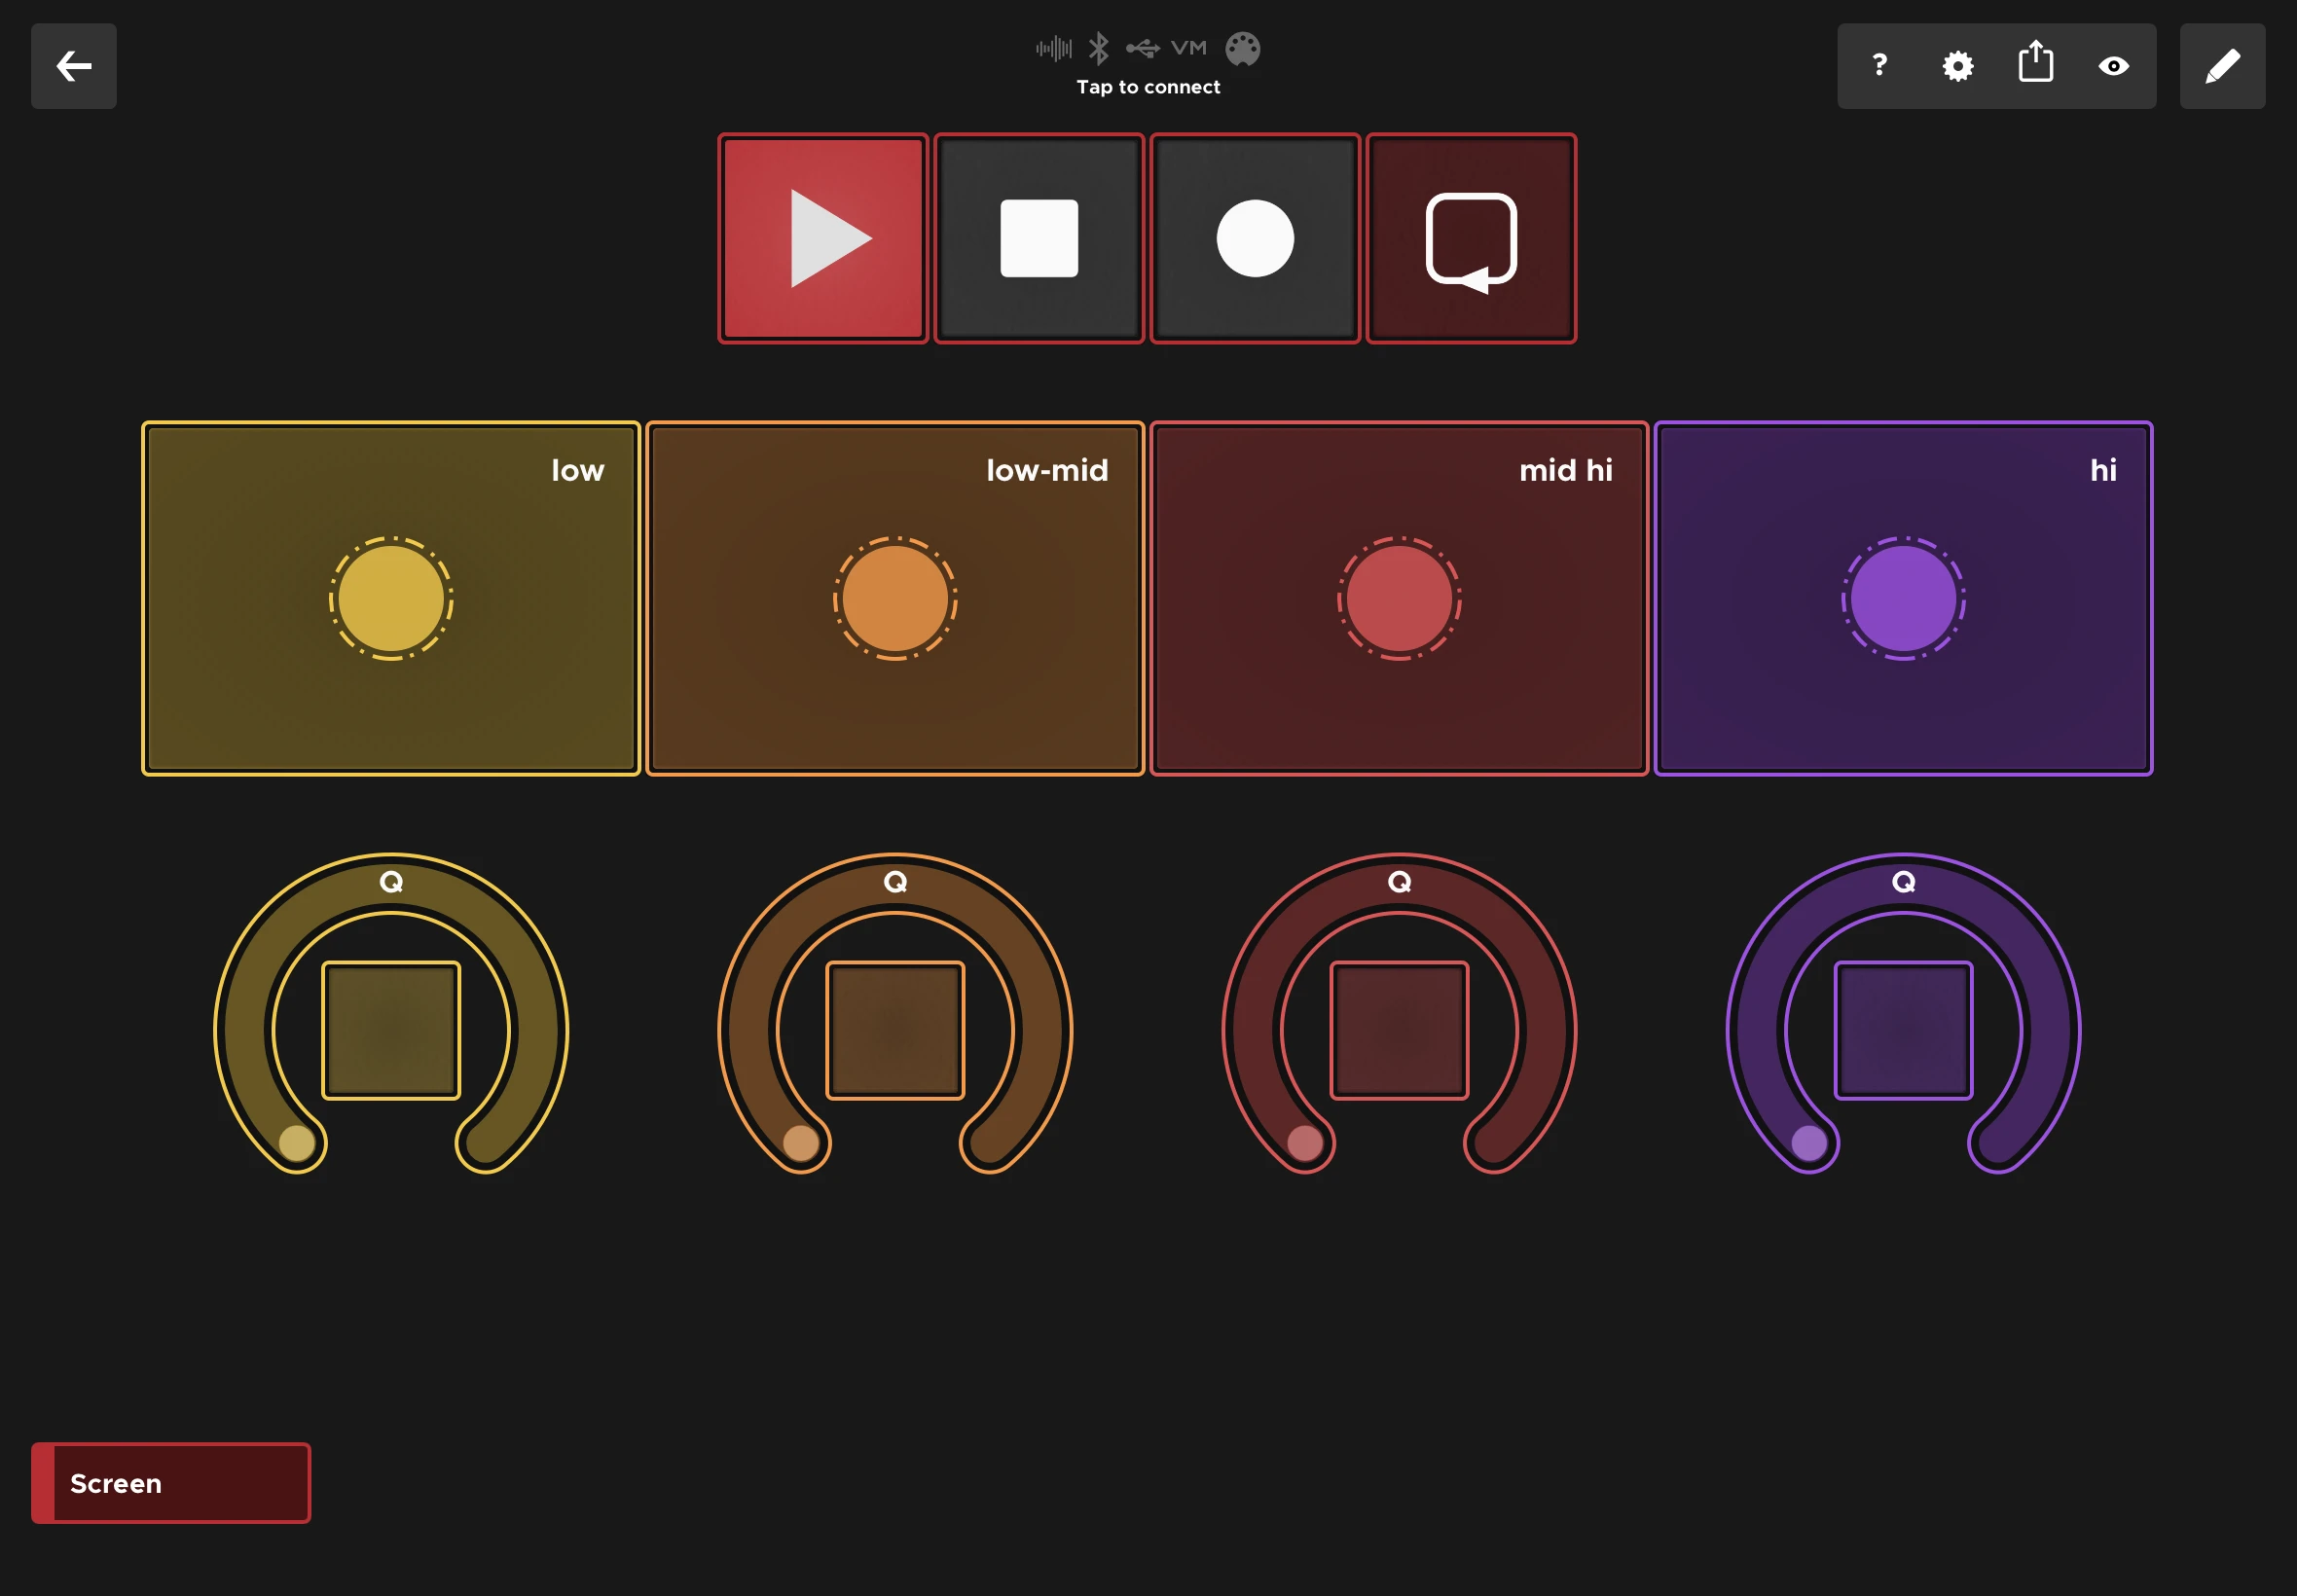Viewport: 2297px width, 1596px height.
Task: Open the help question mark icon
Action: [1879, 66]
